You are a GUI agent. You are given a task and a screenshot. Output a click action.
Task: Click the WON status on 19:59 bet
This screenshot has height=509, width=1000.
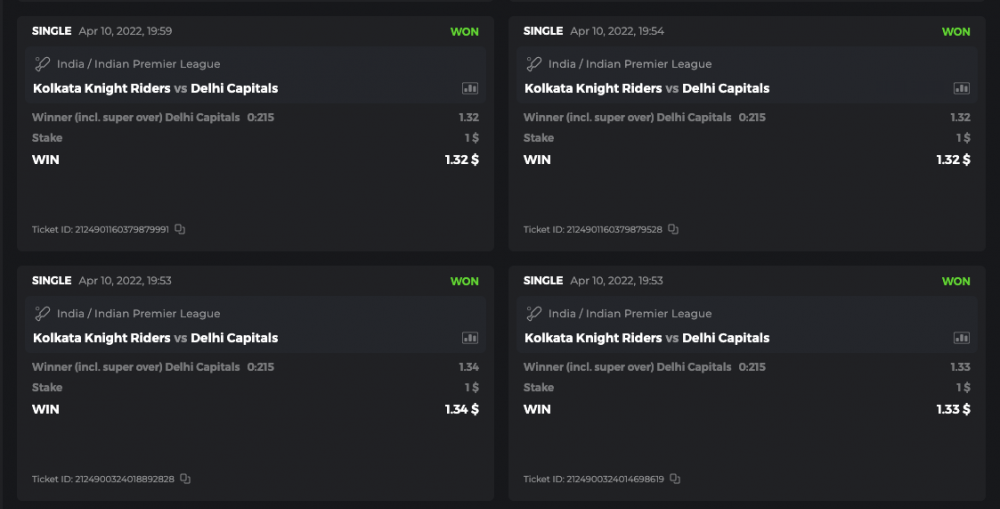click(x=464, y=32)
